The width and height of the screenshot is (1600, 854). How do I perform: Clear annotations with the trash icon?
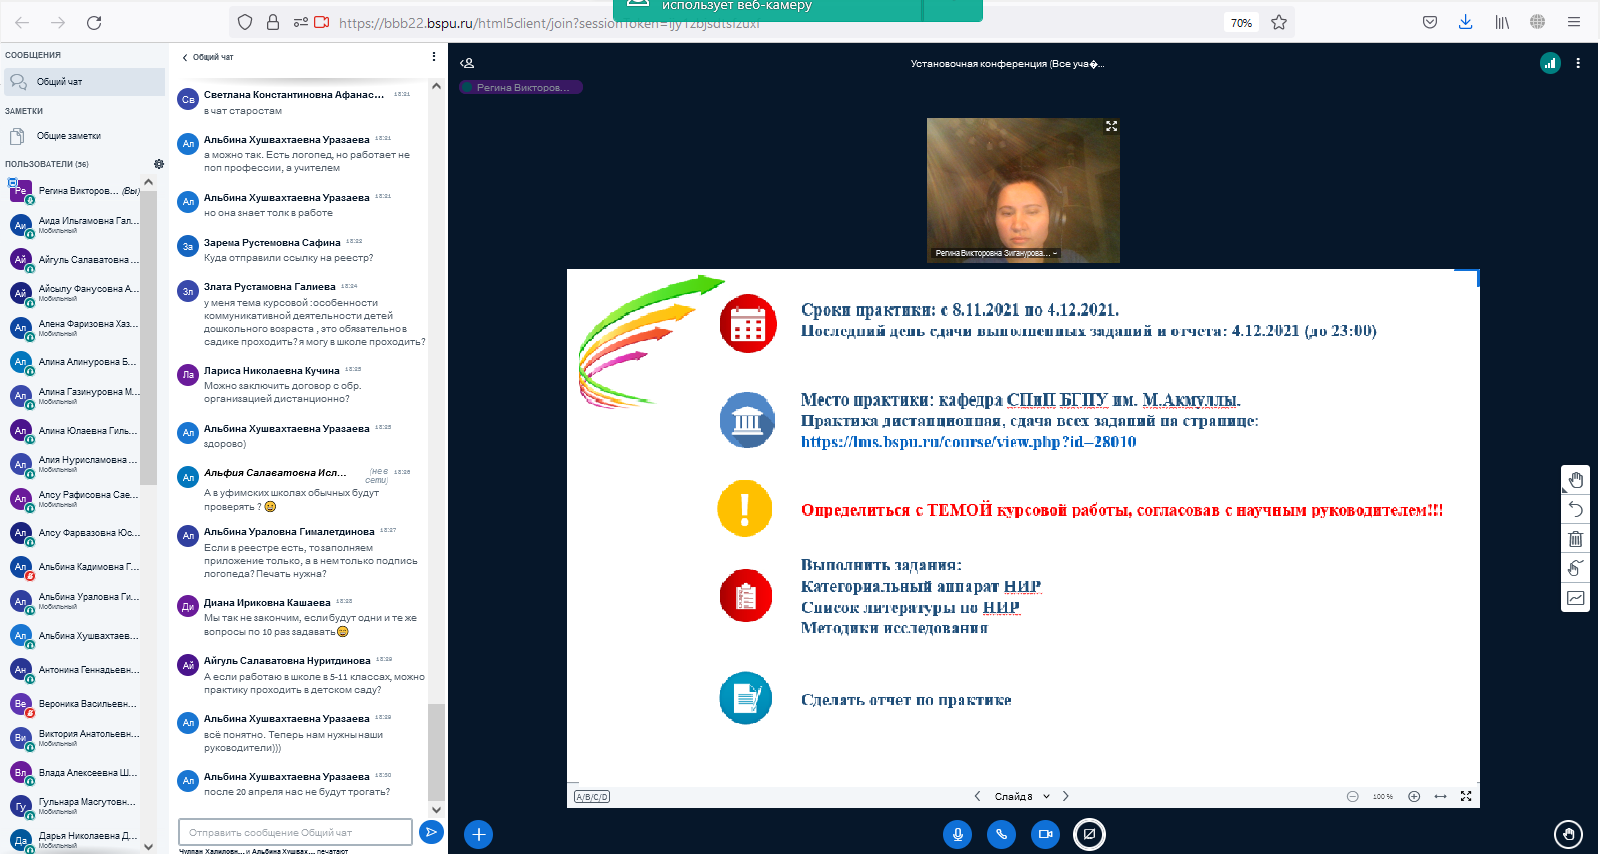[1575, 539]
